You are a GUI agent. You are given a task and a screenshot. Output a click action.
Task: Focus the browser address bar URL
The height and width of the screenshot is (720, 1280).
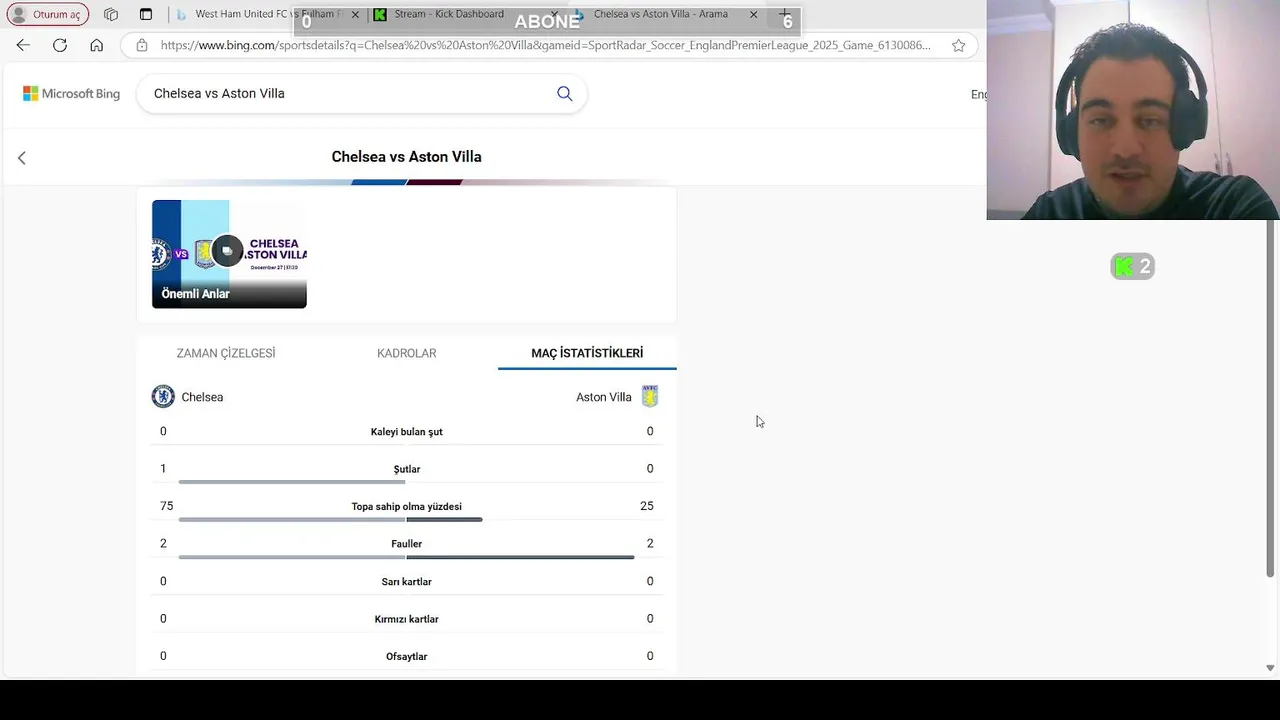click(545, 45)
